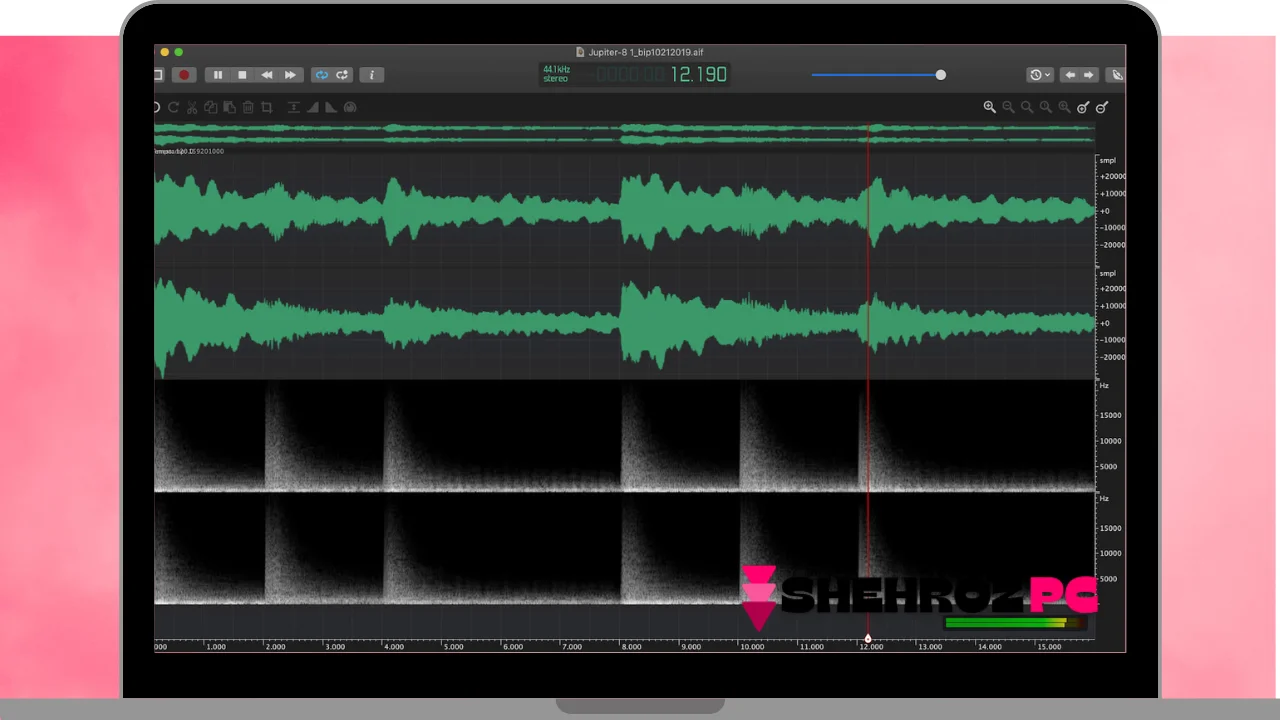This screenshot has height=720, width=1280.
Task: Paste audio with the clipboard icon
Action: pyautogui.click(x=229, y=107)
